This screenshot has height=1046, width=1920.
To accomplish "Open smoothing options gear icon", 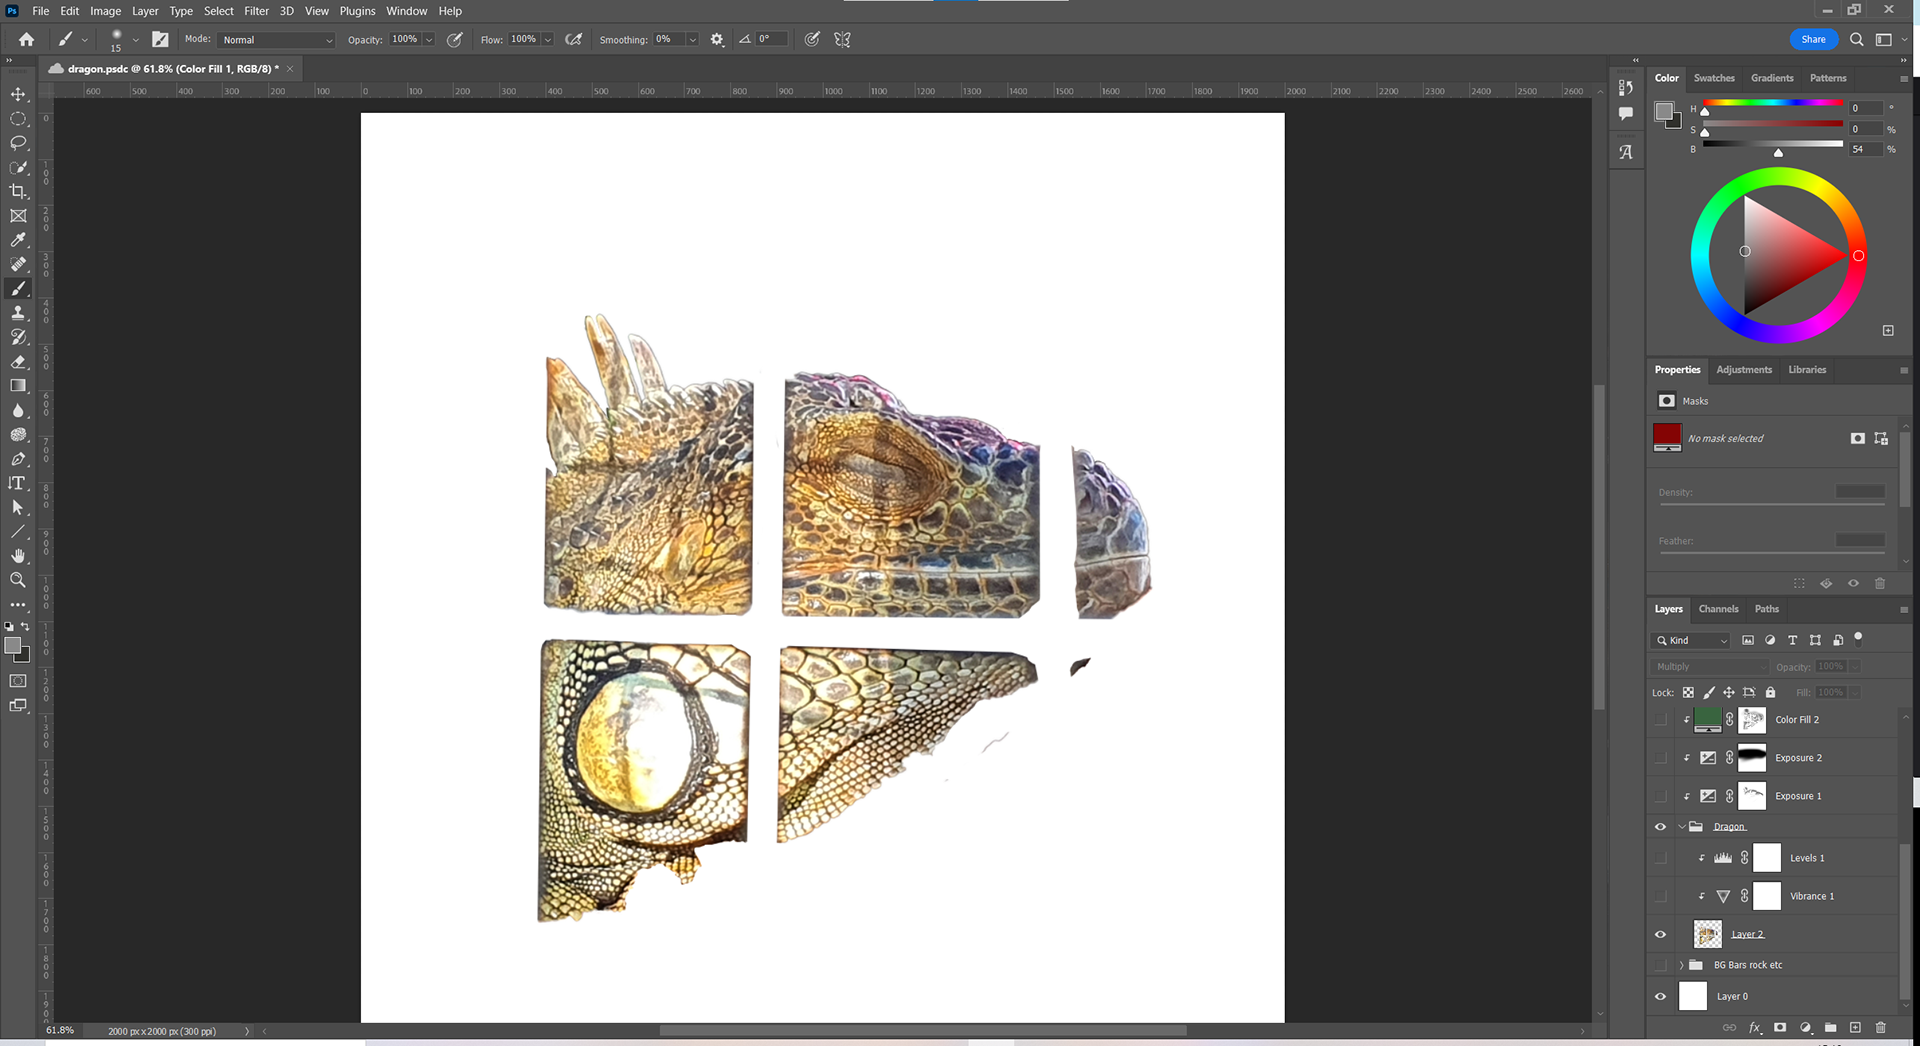I will coord(717,39).
